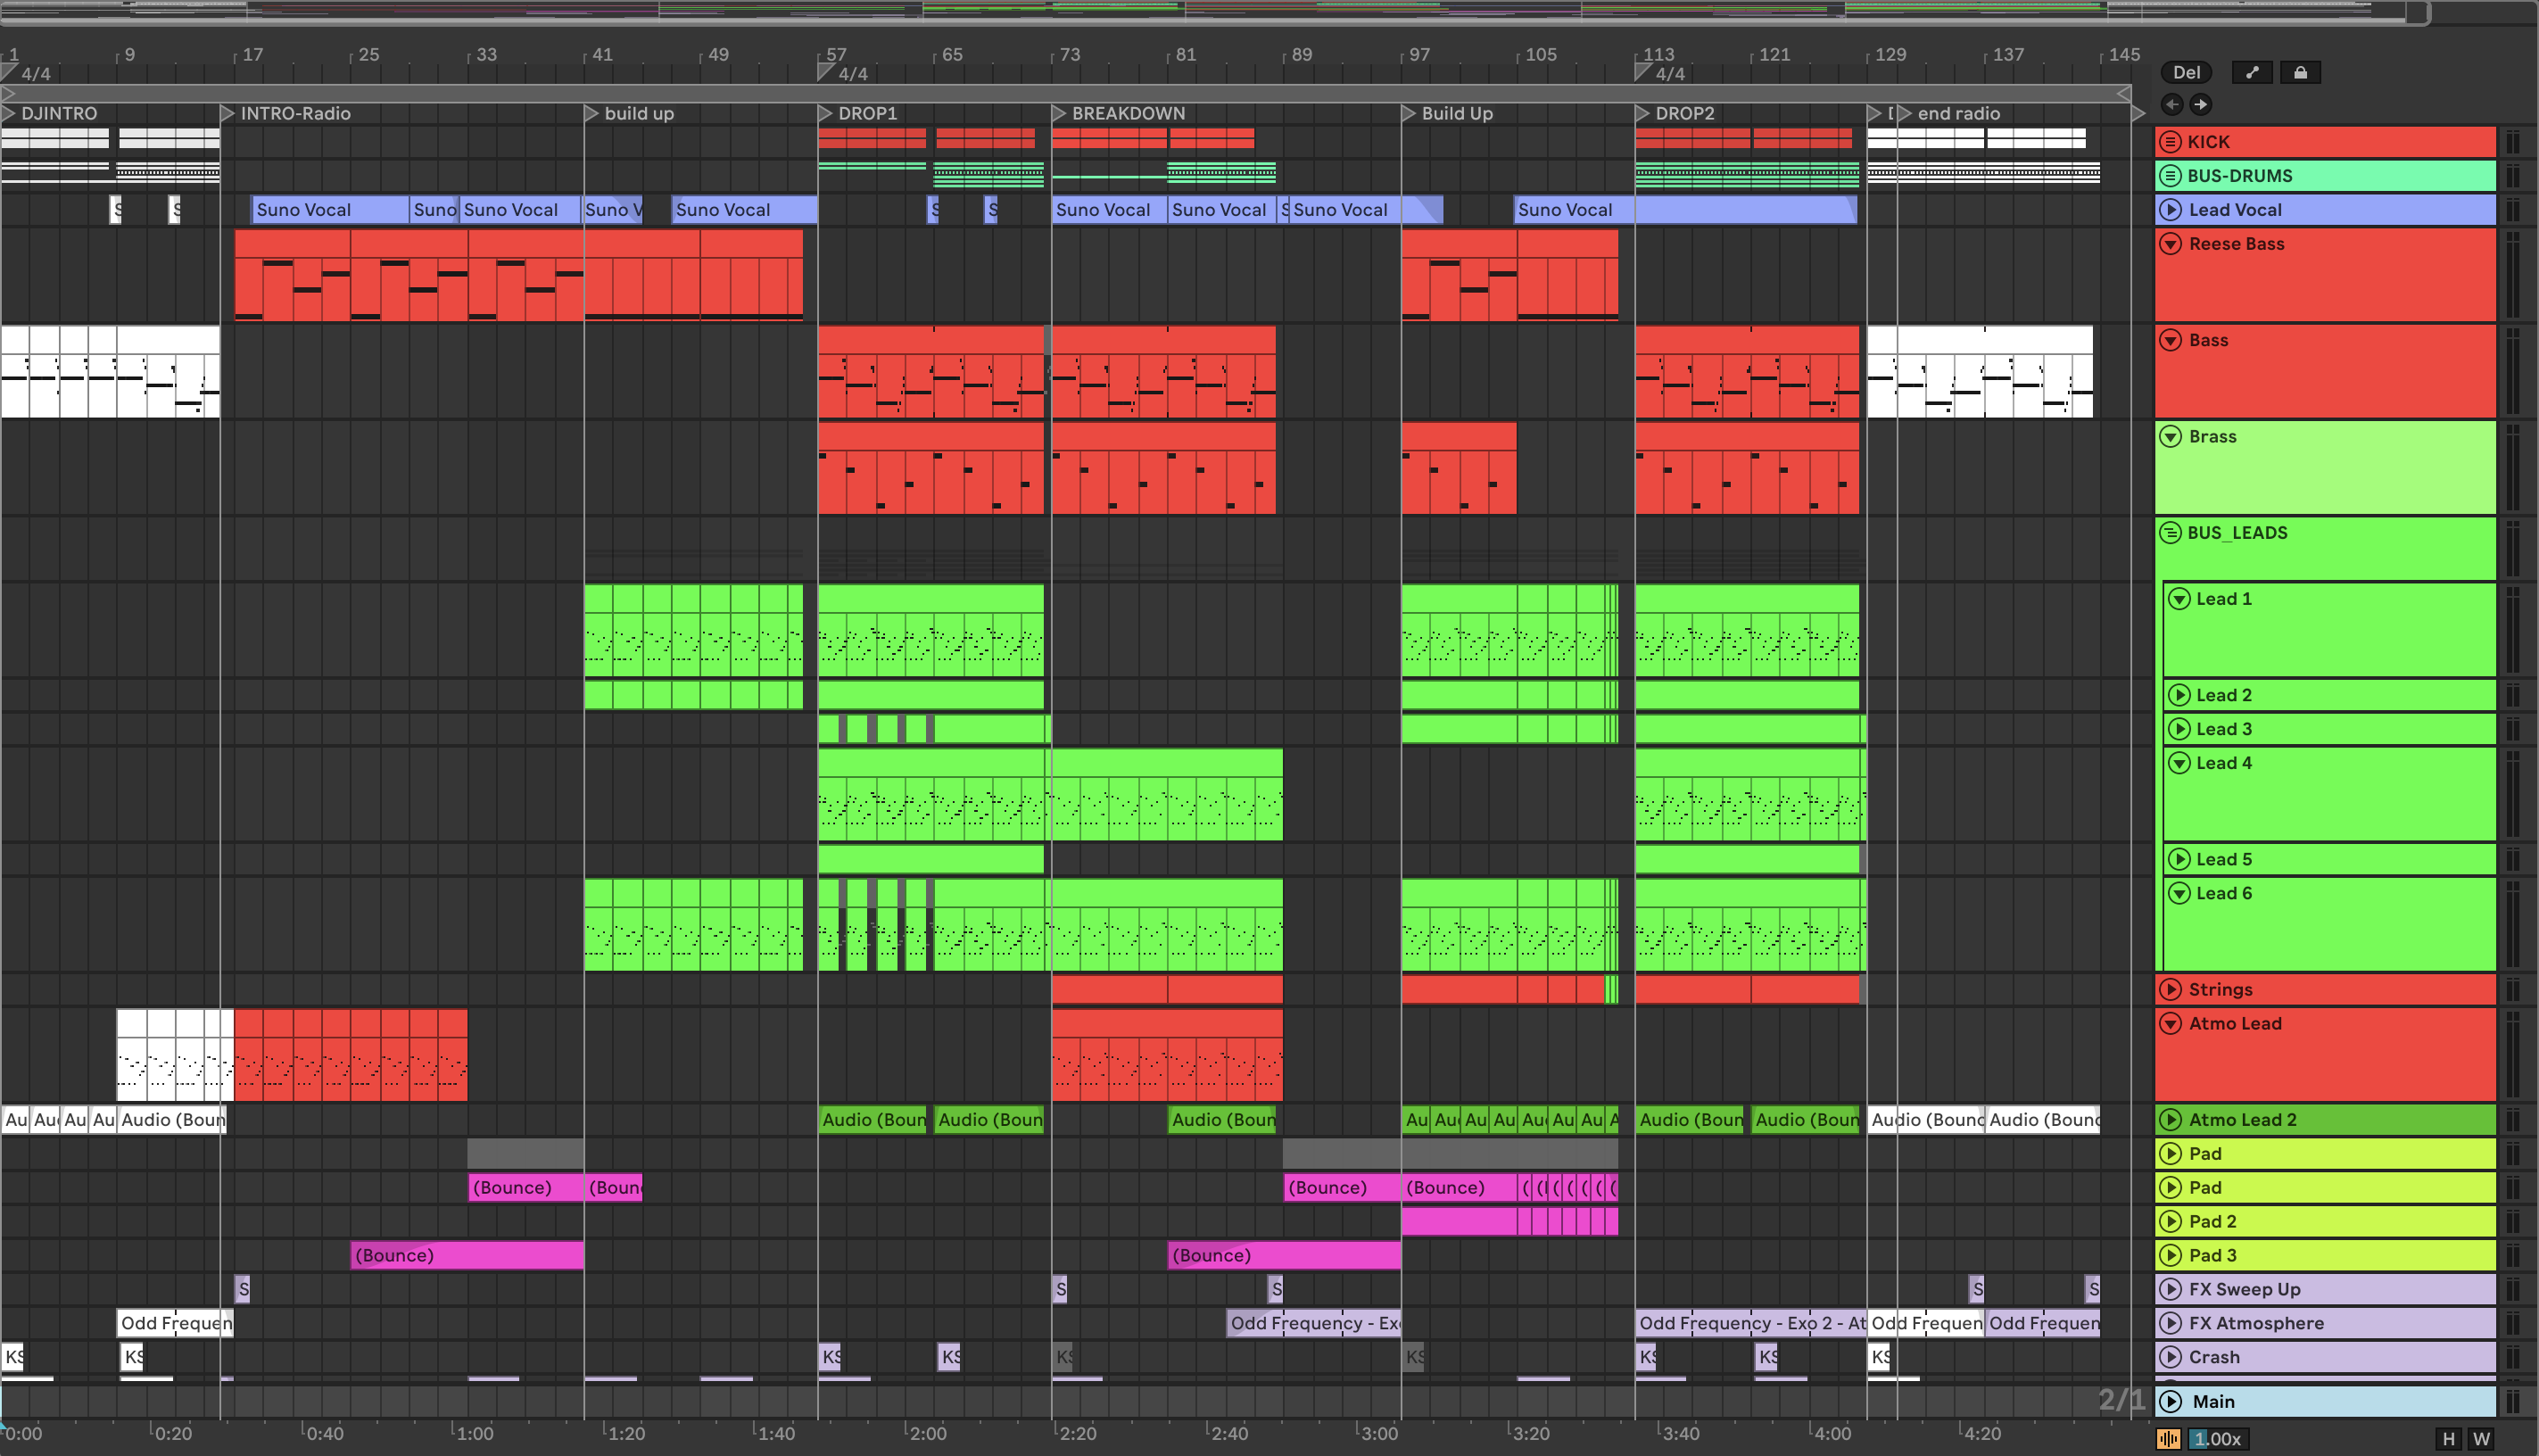Screen dimensions: 2539x1456
Task: Click the Del locator button
Action: (x=2186, y=72)
